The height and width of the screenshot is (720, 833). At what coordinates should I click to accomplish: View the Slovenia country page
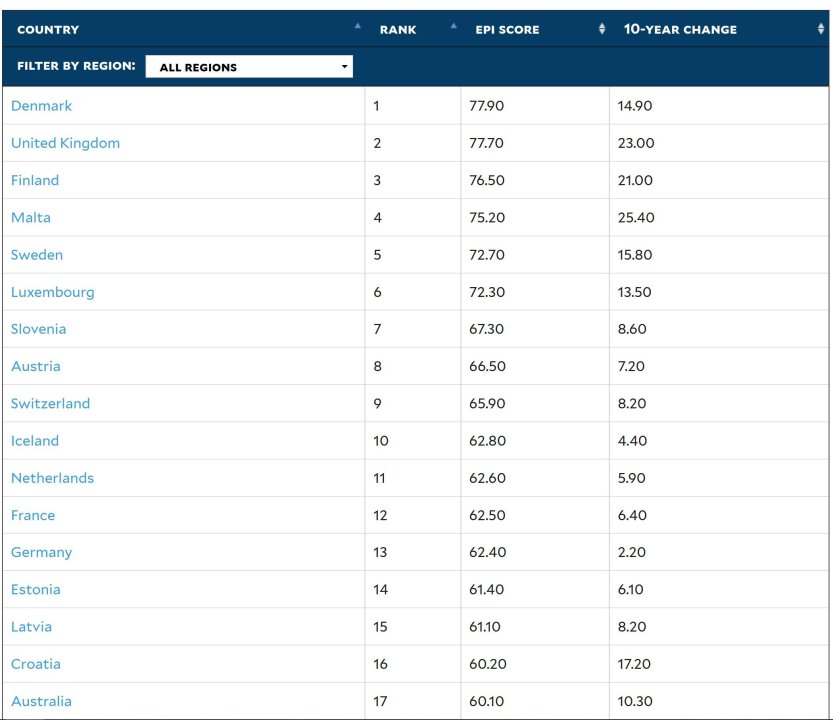coord(39,329)
